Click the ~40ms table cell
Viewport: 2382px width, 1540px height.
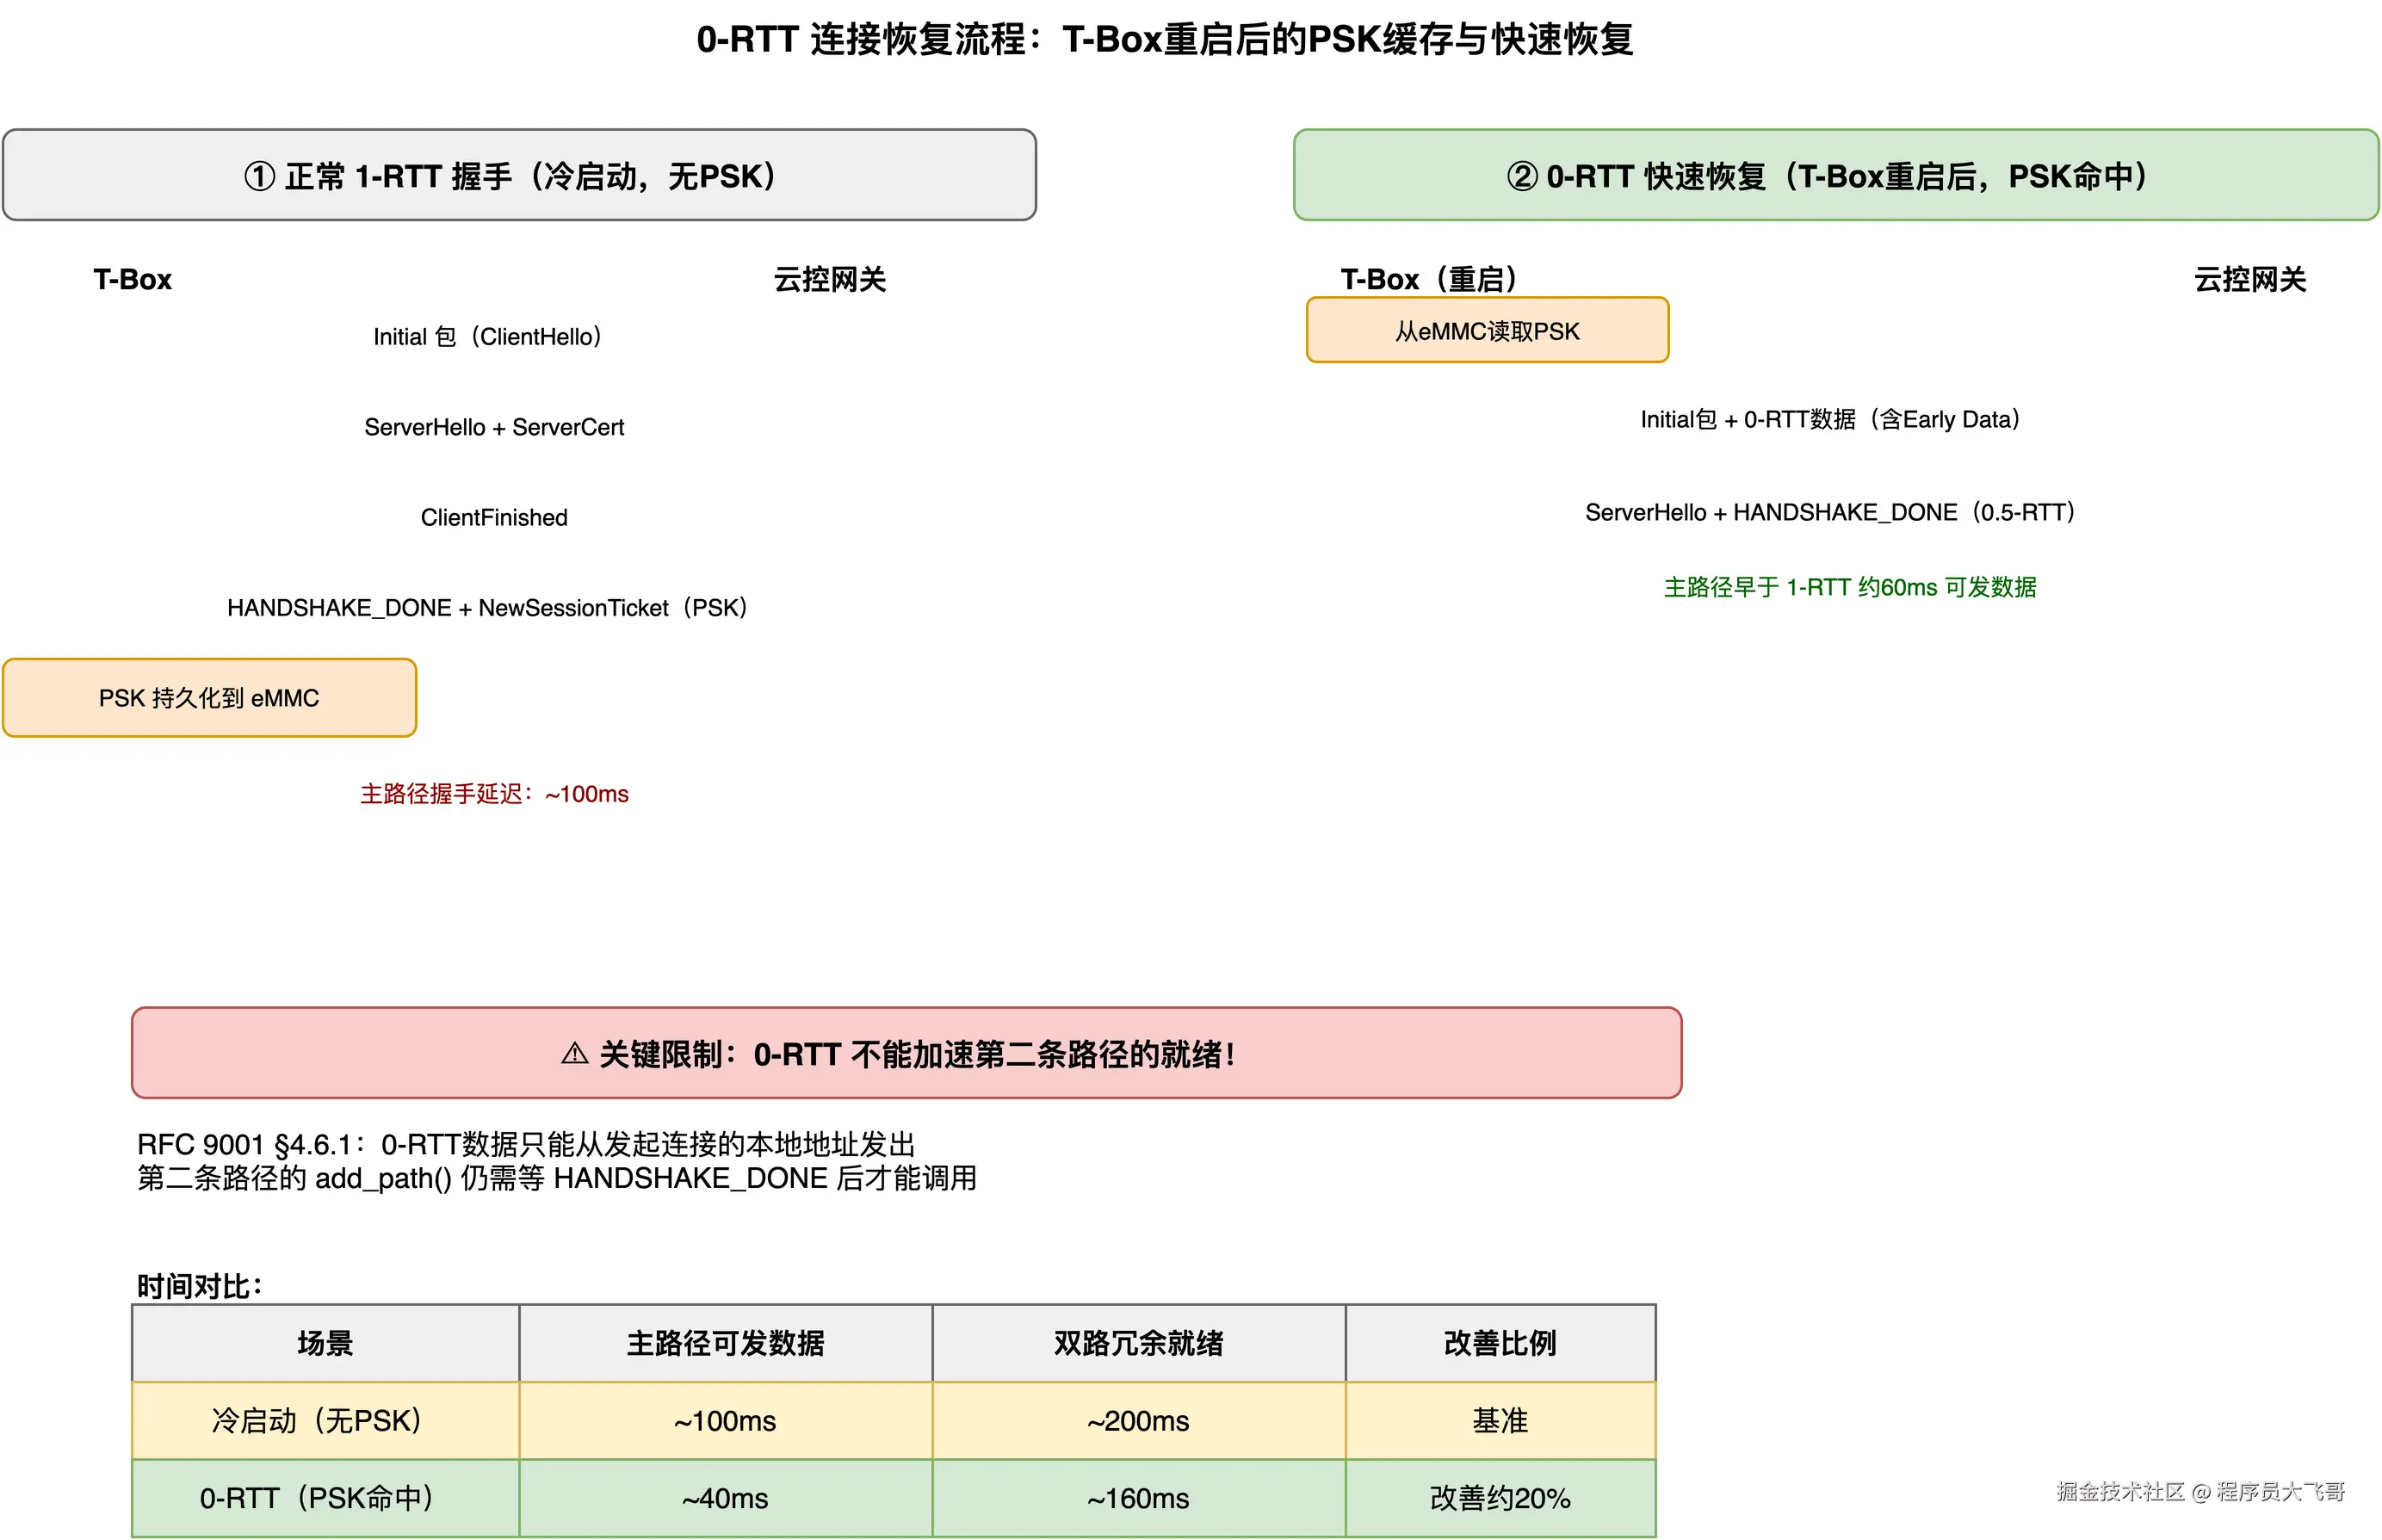pos(724,1498)
